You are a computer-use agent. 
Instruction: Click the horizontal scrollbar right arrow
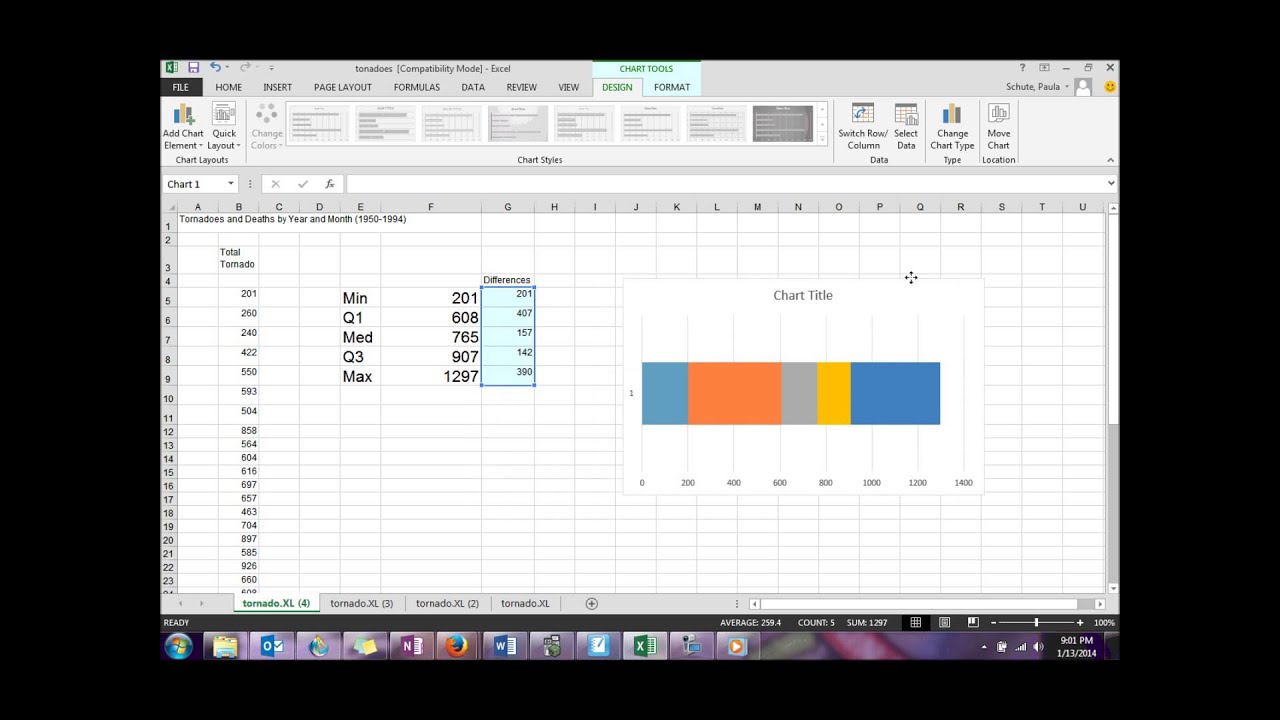[x=1100, y=604]
